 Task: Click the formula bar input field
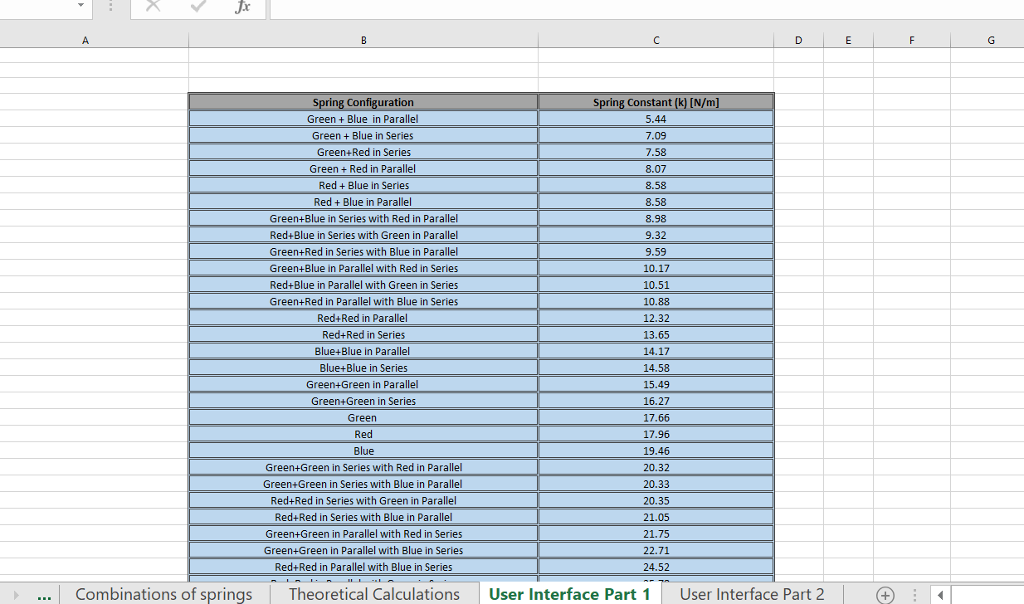647,8
